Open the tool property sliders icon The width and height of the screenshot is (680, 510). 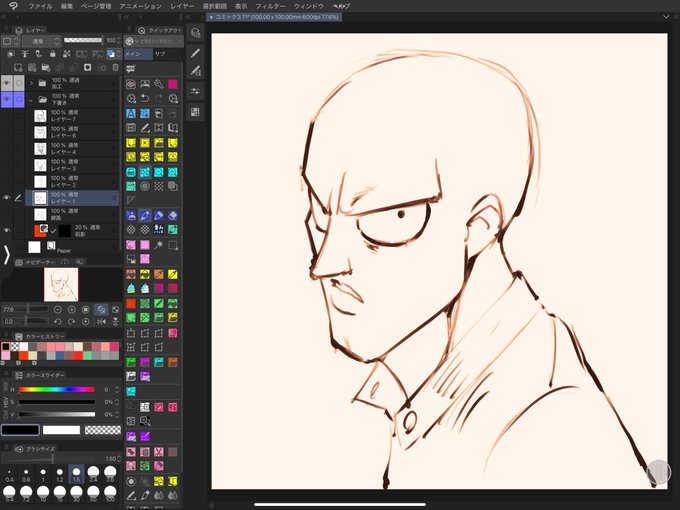coord(195,91)
